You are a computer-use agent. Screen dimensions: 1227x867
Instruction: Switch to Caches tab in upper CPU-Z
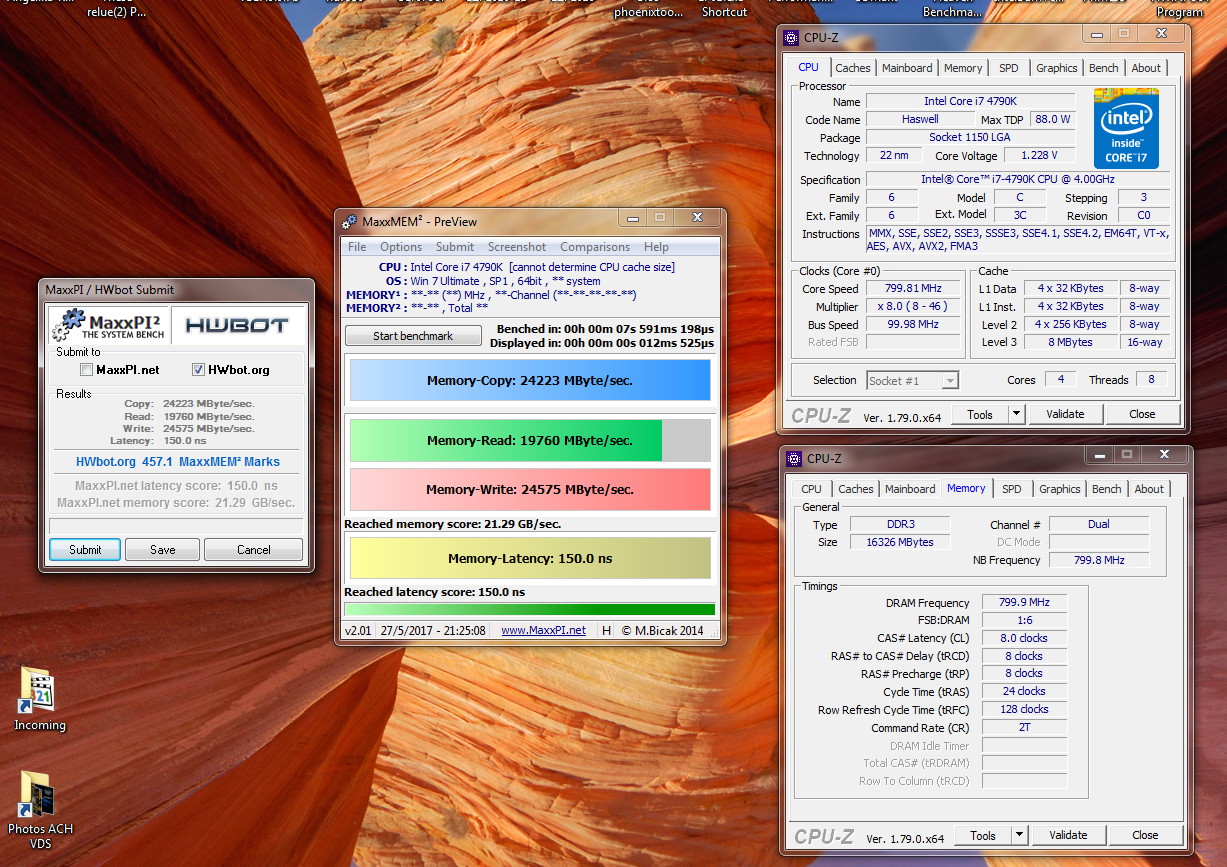click(x=853, y=68)
